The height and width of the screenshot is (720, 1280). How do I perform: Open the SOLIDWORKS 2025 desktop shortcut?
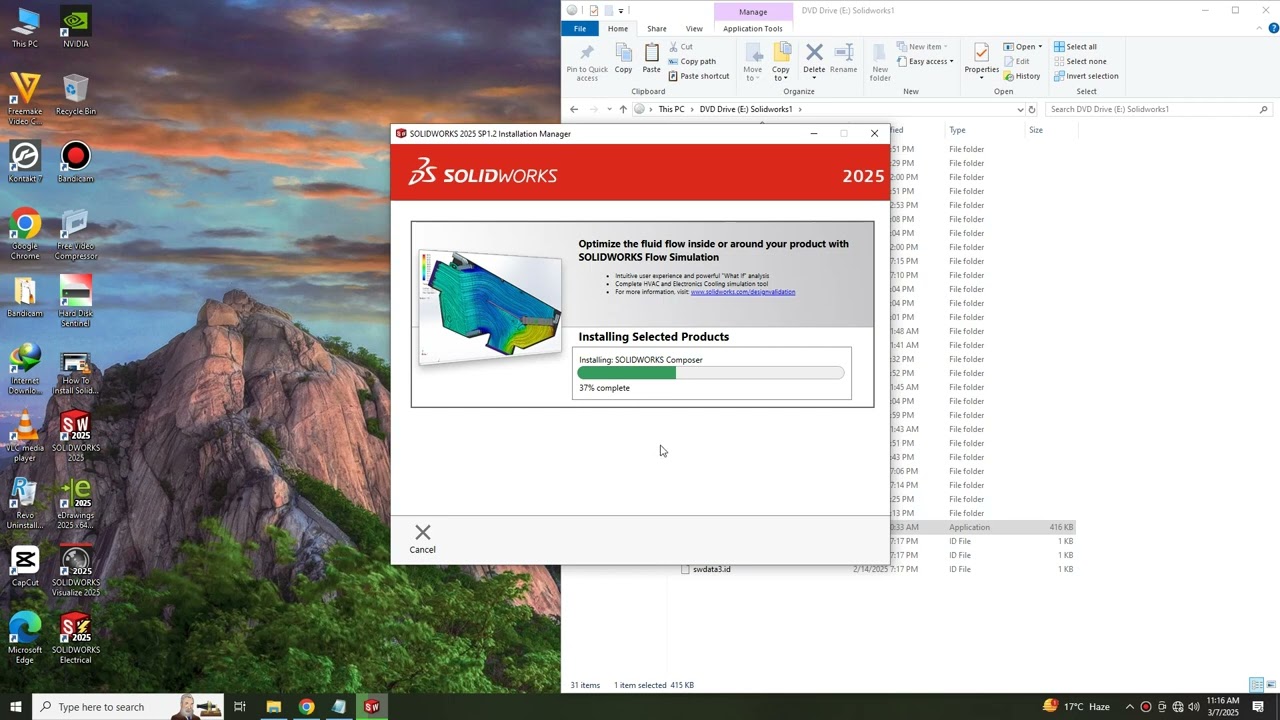(76, 436)
